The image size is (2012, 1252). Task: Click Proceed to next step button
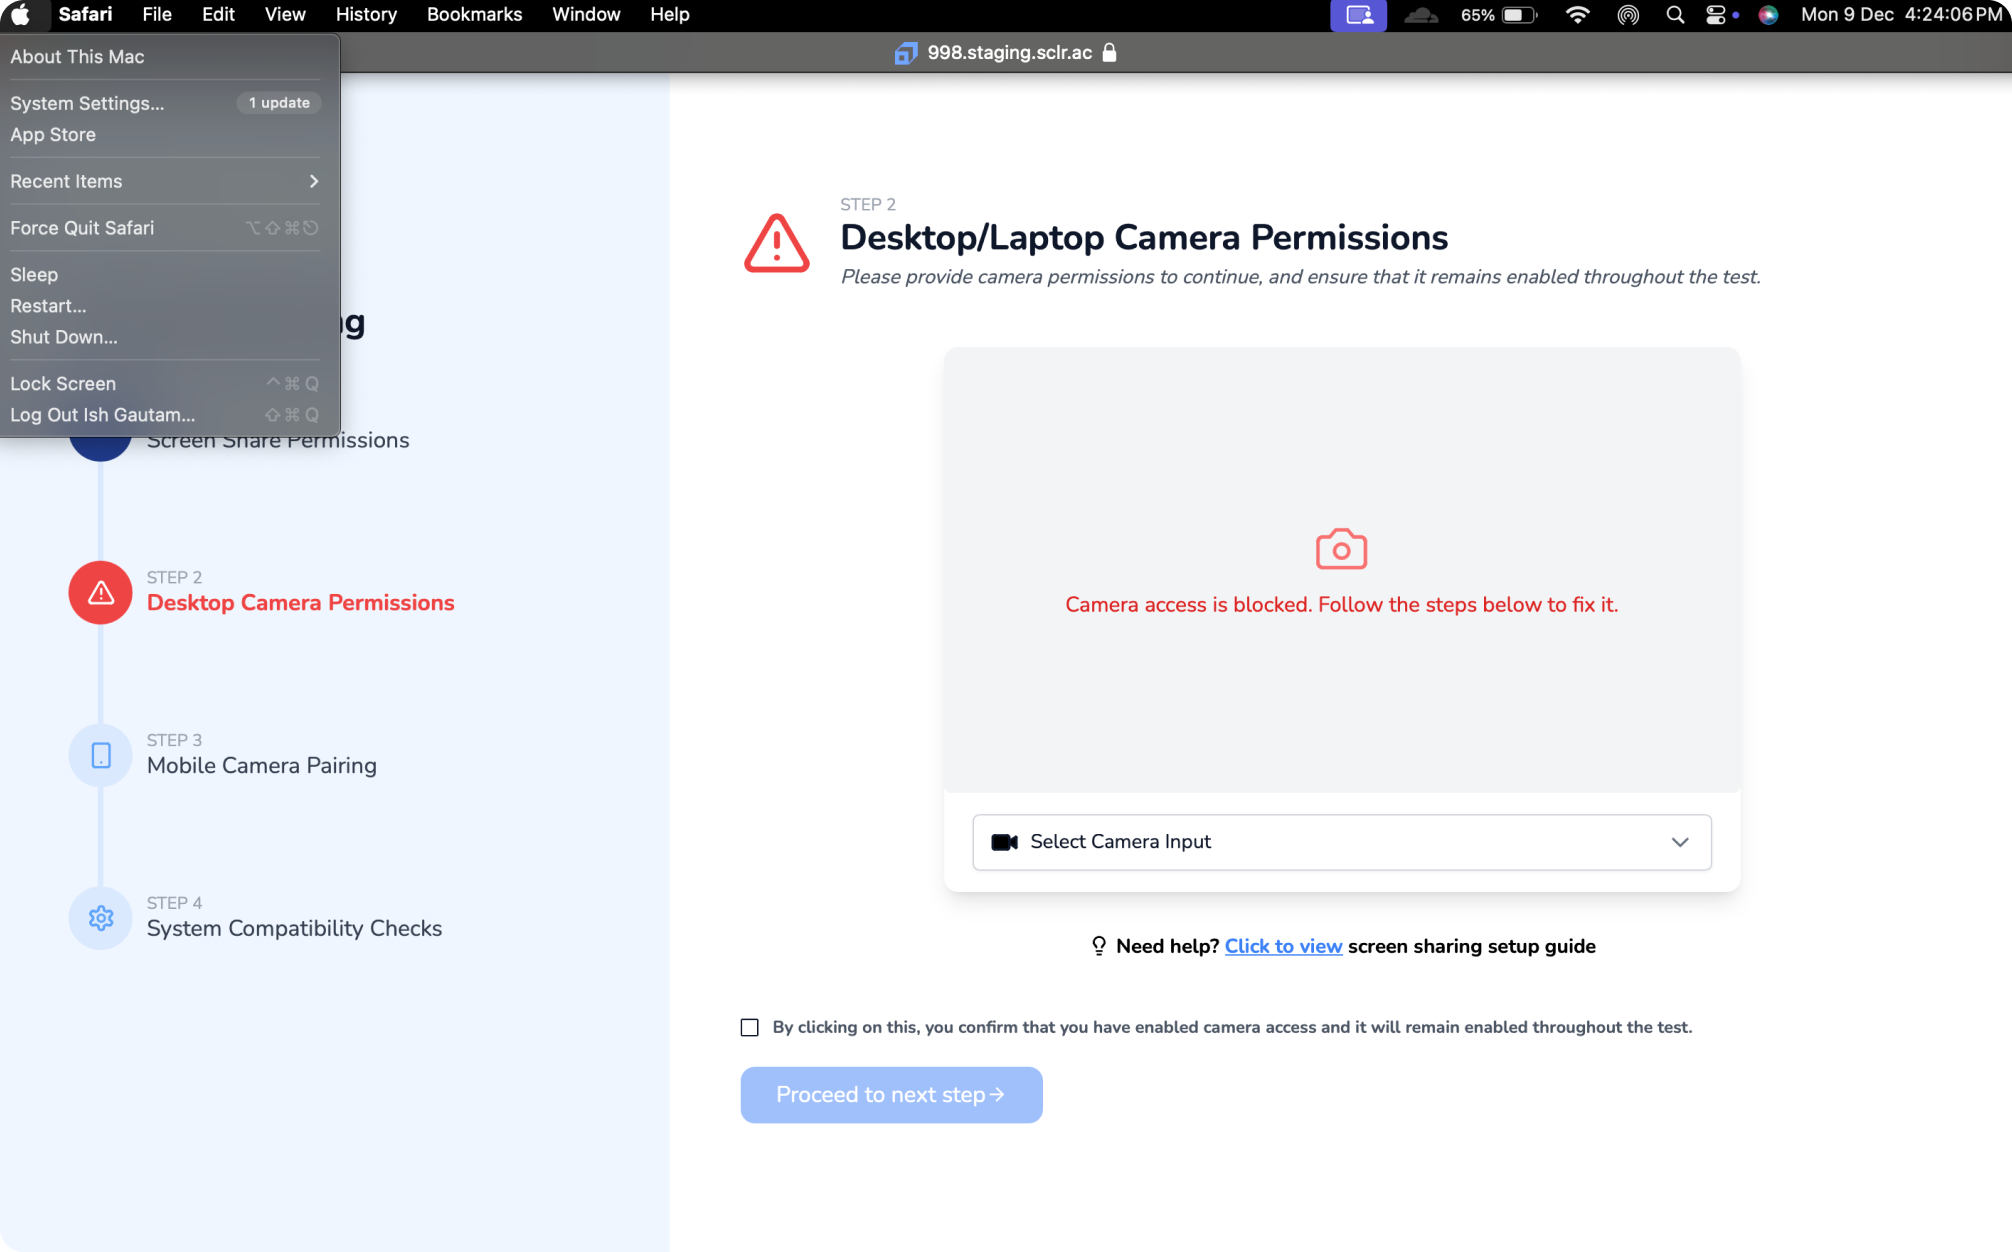[891, 1095]
